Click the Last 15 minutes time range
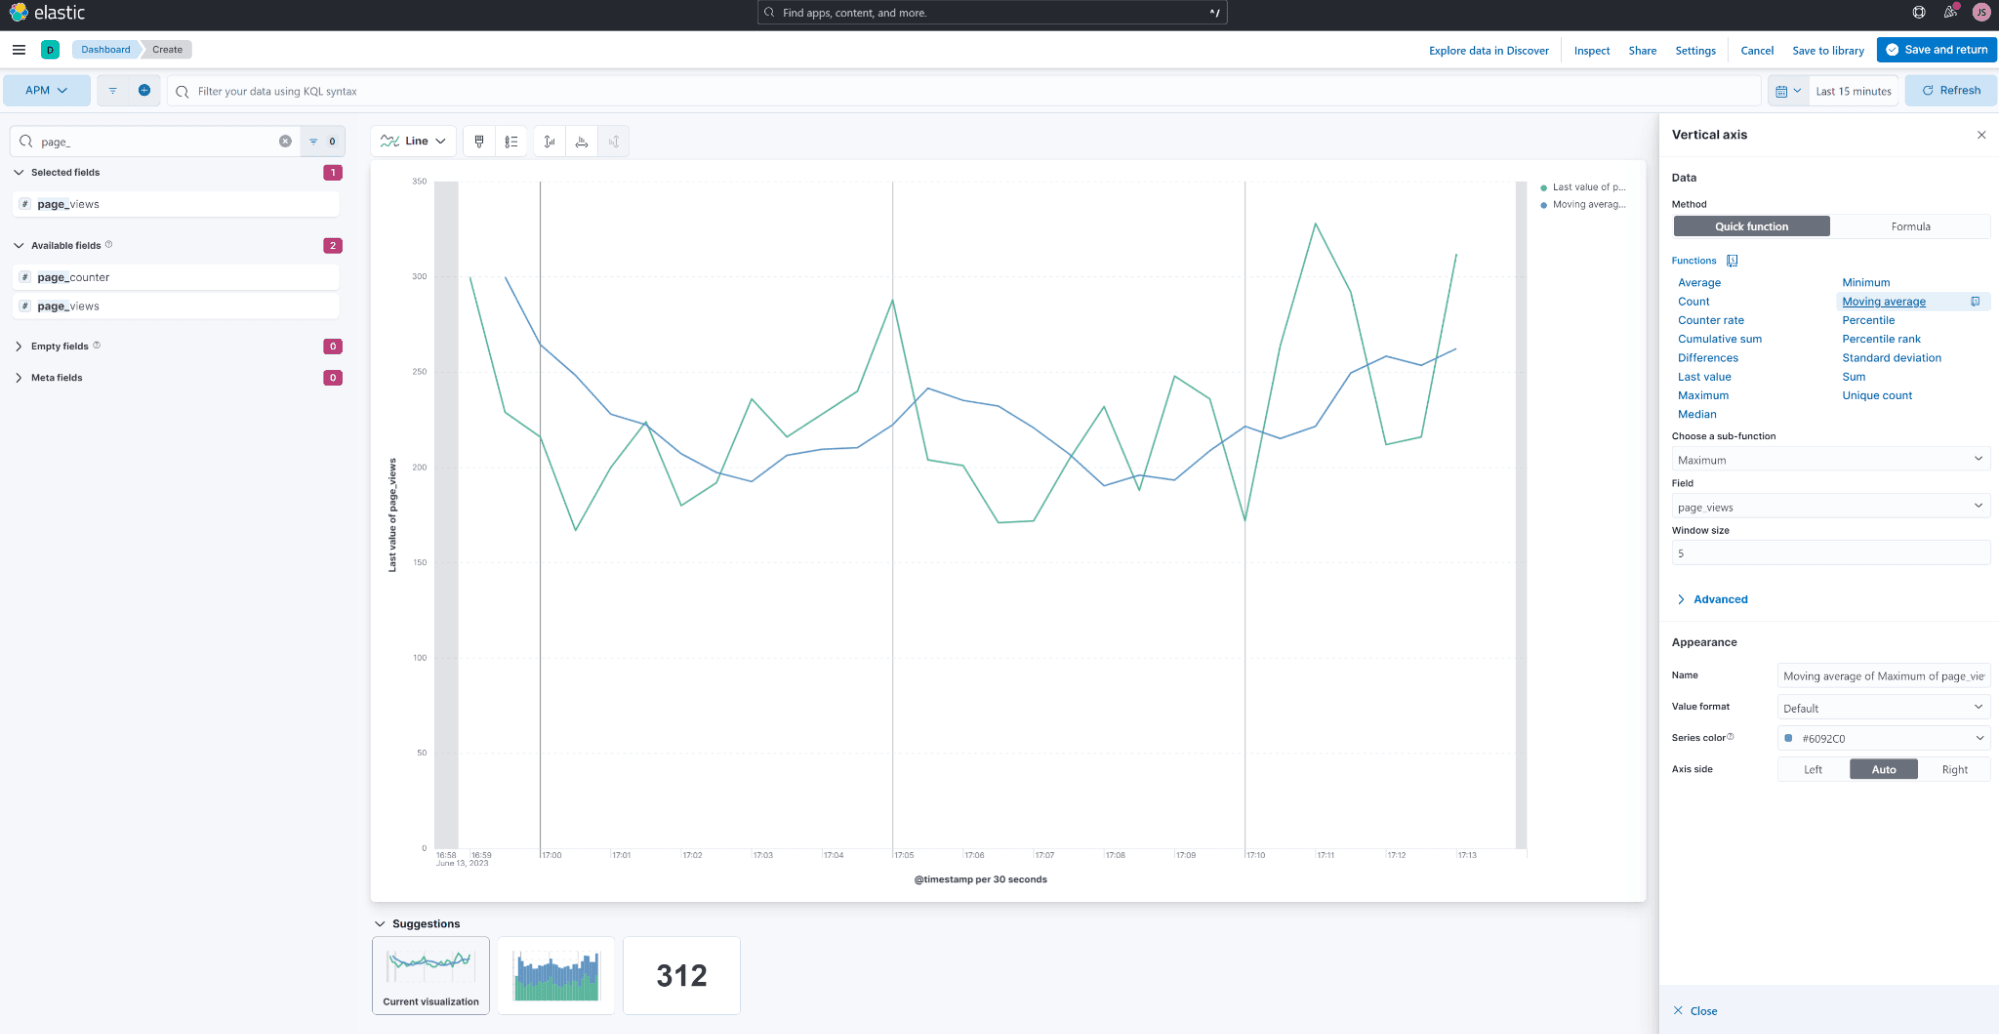The height and width of the screenshot is (1034, 1999). coord(1853,91)
